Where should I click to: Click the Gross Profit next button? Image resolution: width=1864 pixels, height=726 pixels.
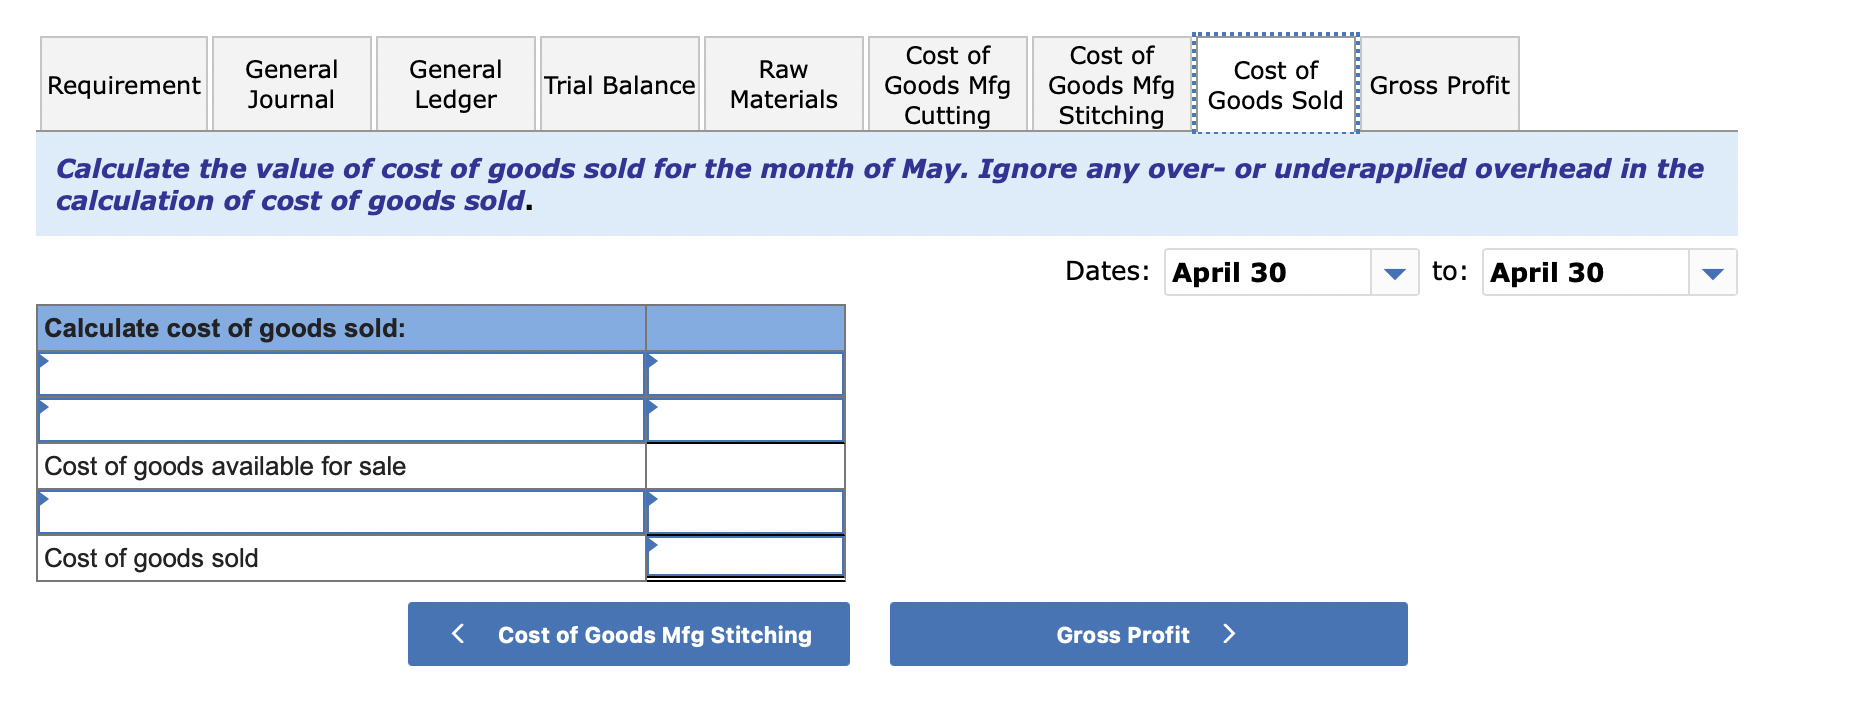(x=1147, y=634)
